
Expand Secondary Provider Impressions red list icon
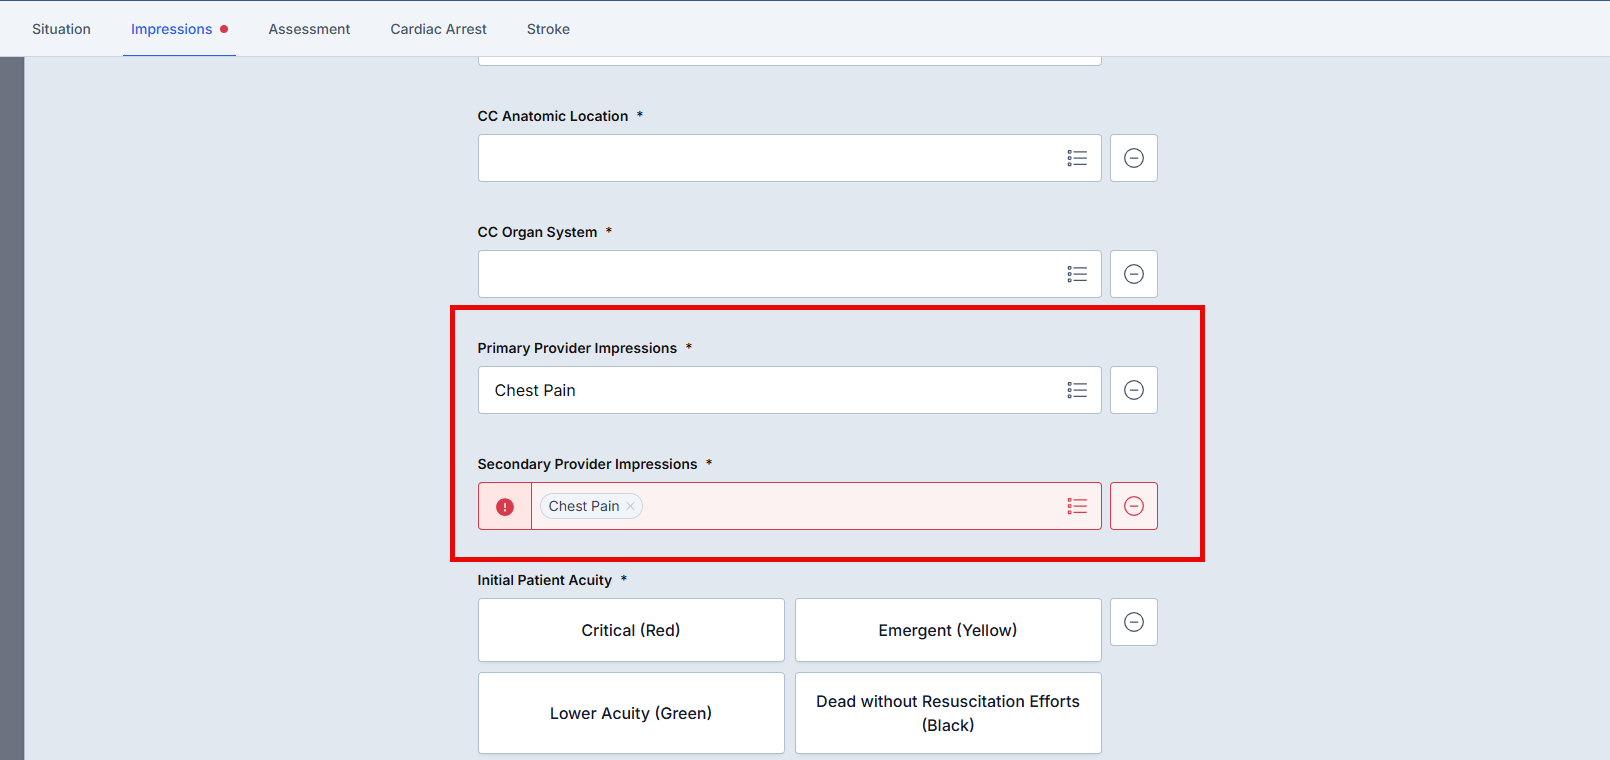pyautogui.click(x=1076, y=506)
